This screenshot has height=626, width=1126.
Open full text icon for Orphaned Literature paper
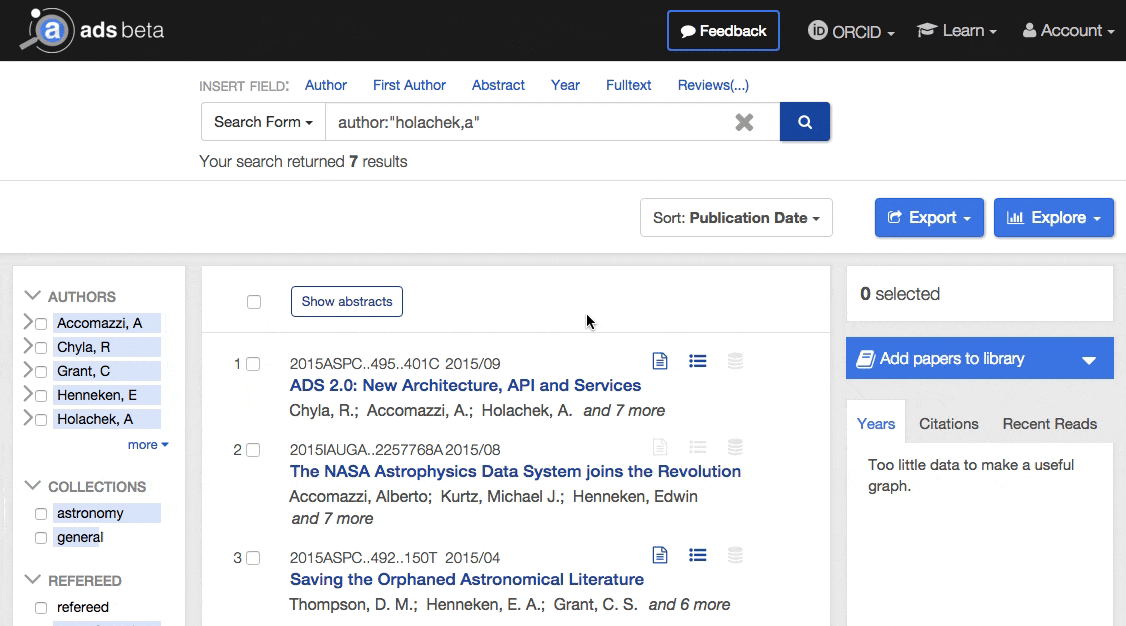coord(660,555)
